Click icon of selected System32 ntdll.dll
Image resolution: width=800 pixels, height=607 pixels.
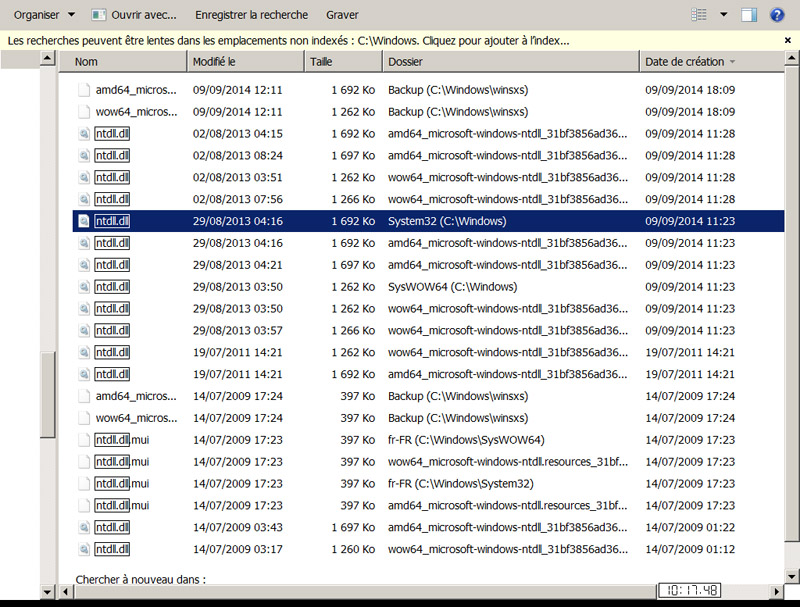tap(84, 221)
